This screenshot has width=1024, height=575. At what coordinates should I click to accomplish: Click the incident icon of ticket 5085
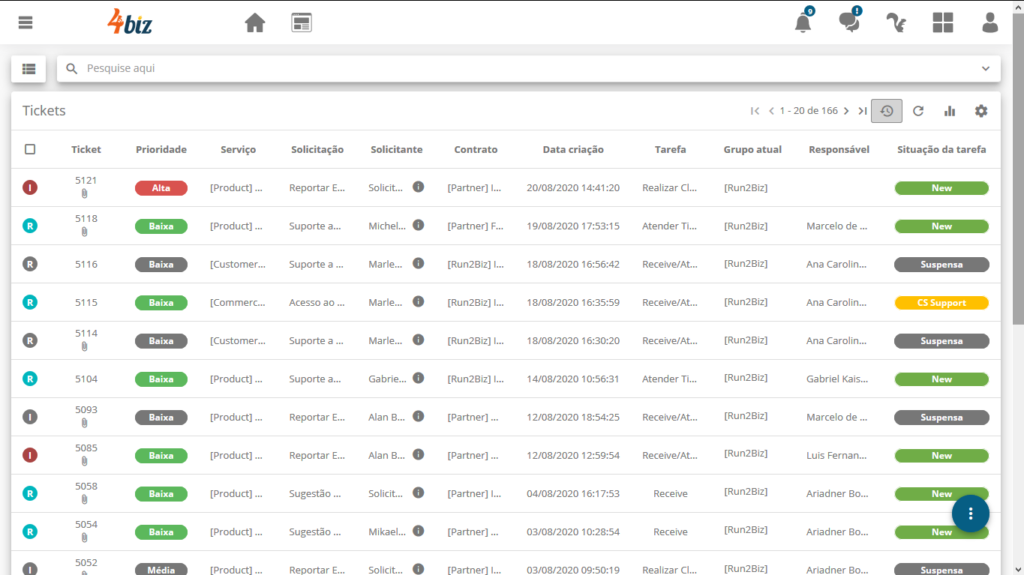point(30,455)
